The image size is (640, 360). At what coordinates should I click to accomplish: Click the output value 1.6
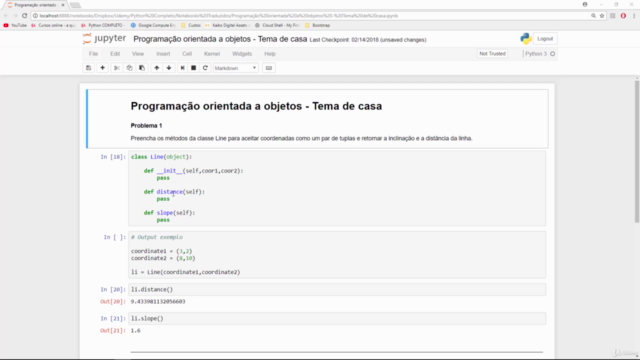136,331
